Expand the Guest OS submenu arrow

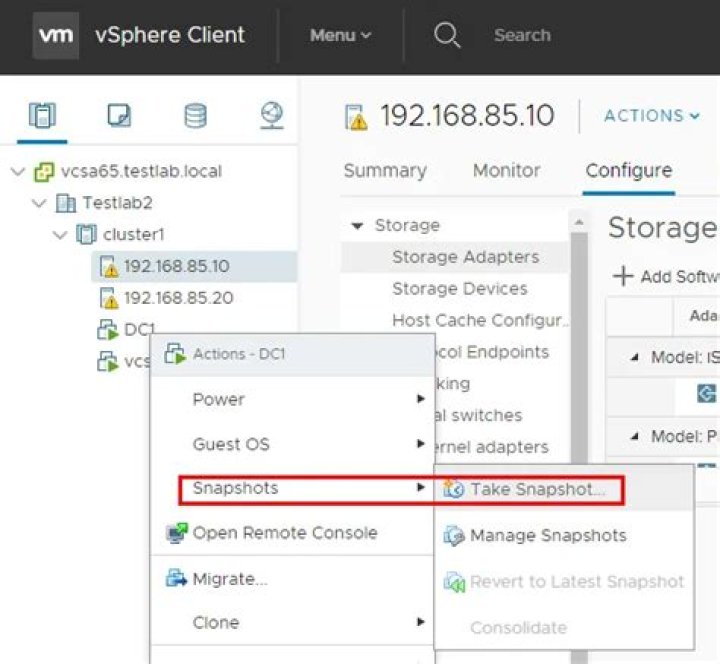(x=420, y=444)
